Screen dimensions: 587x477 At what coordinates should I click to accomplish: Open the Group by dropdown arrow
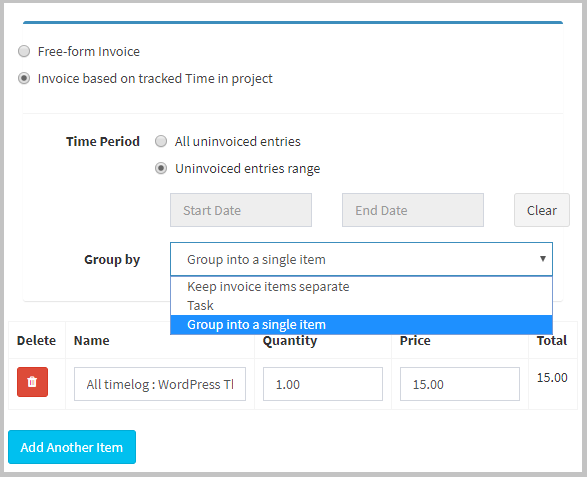[x=542, y=259]
